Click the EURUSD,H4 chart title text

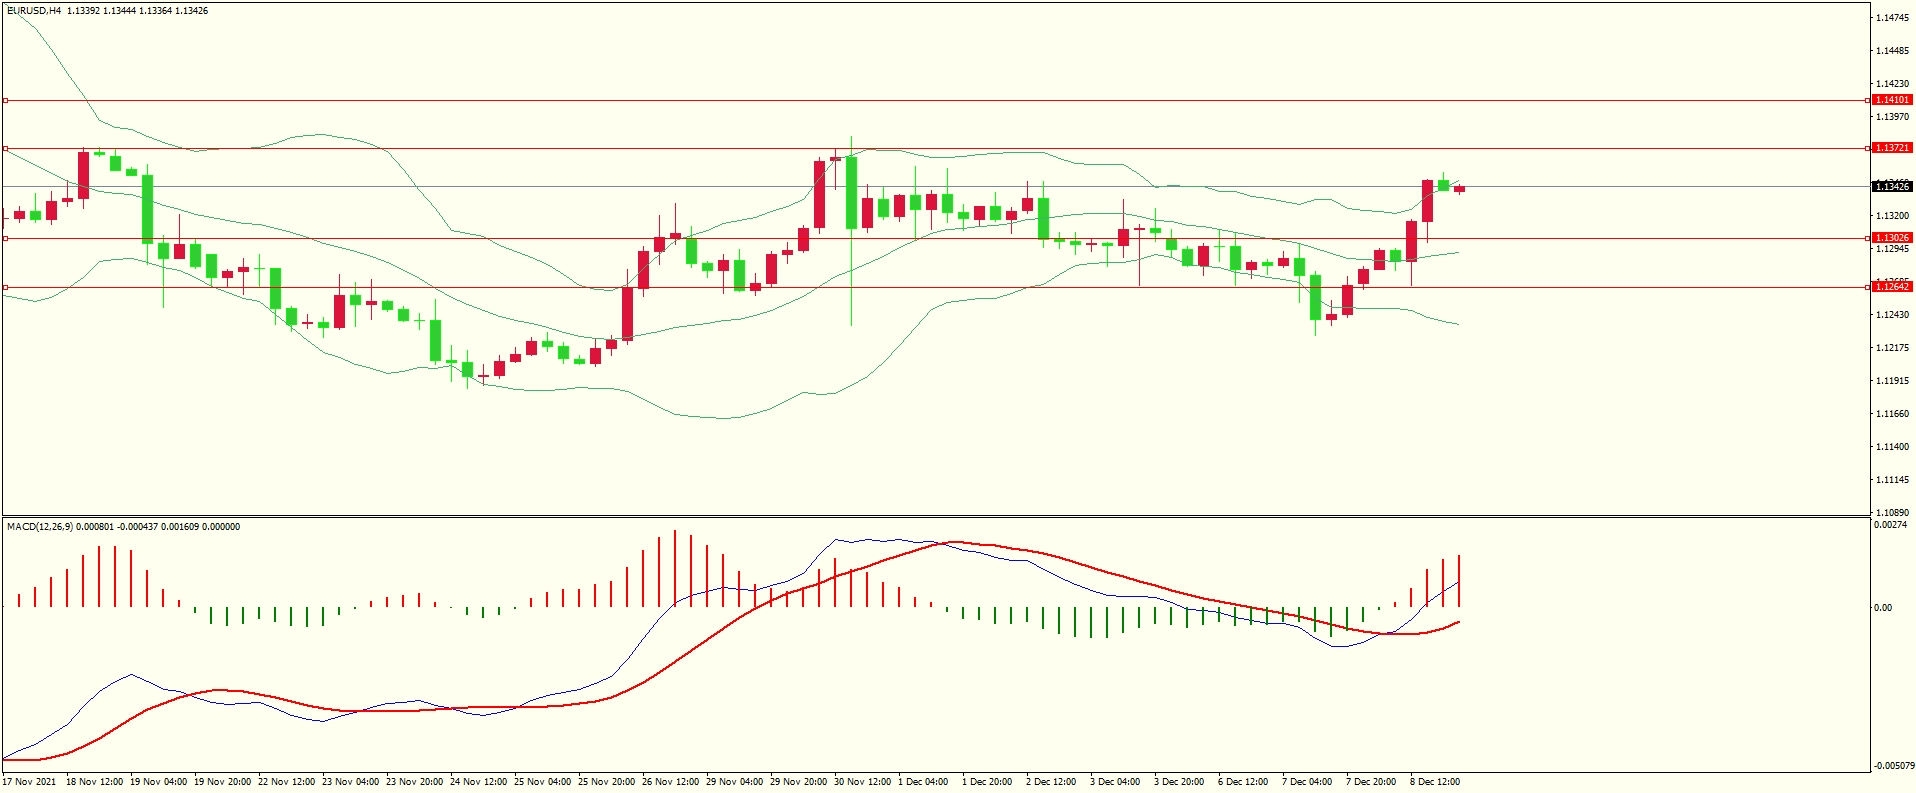pos(34,11)
